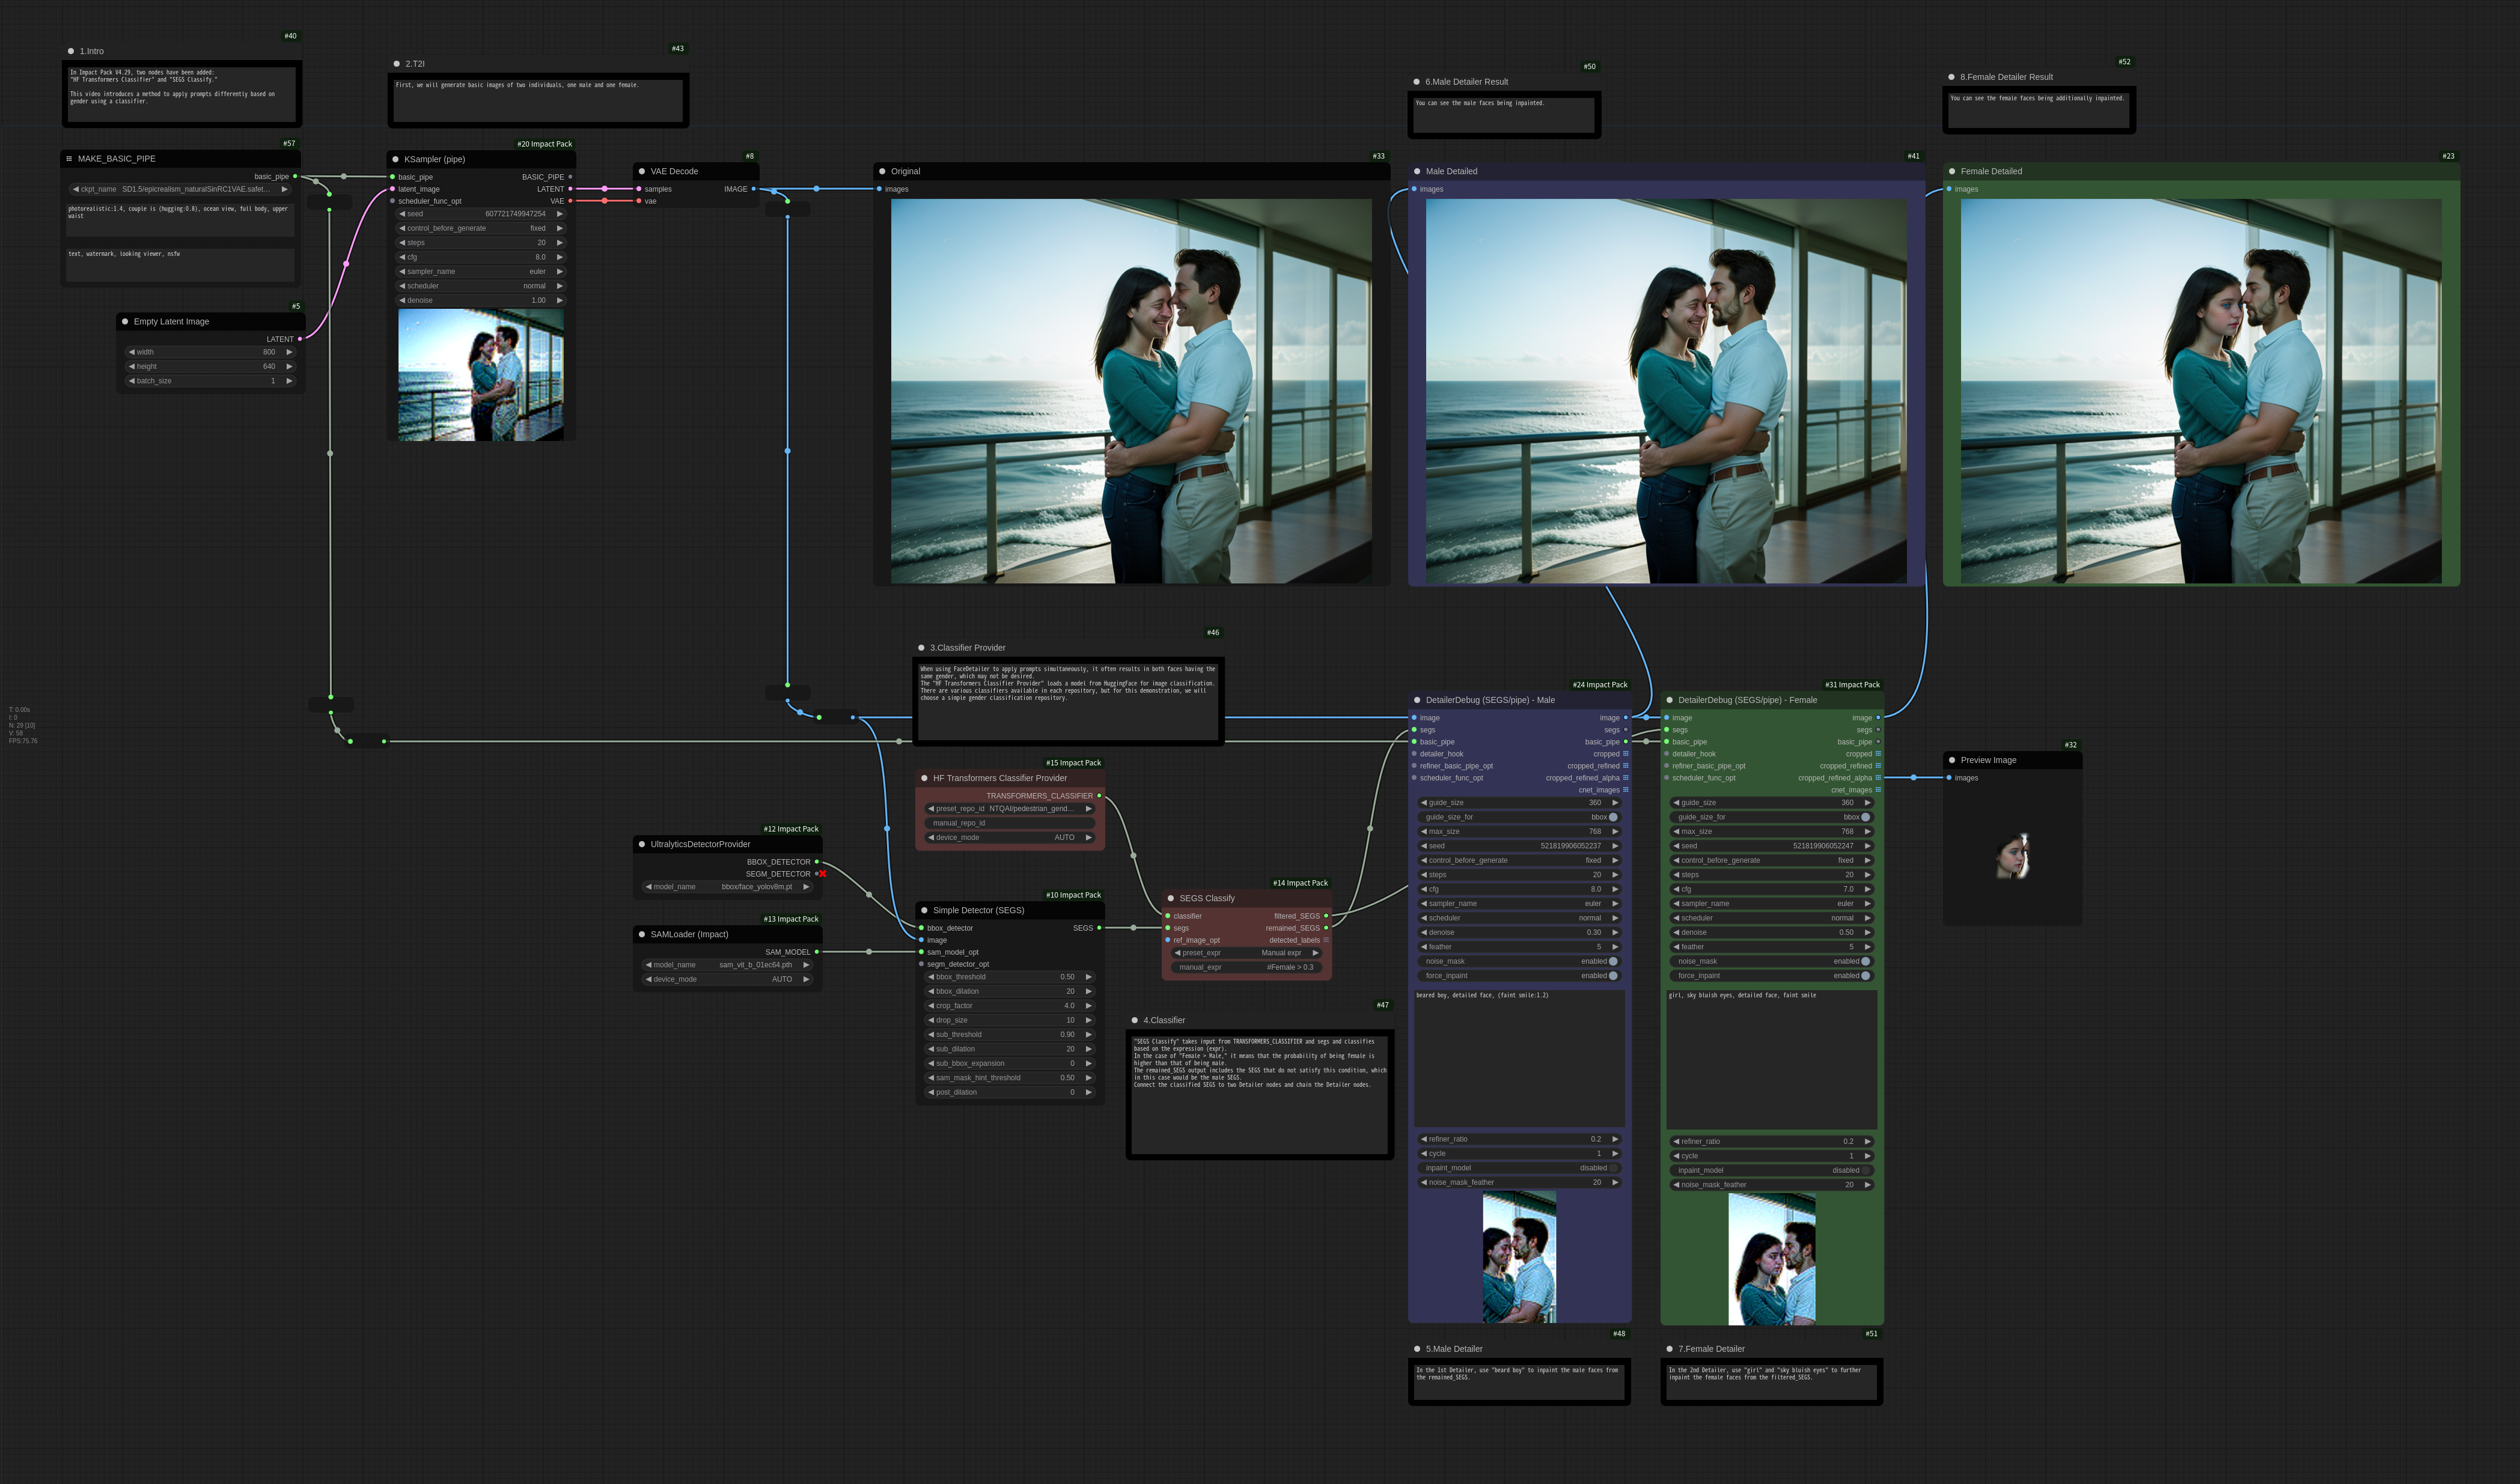Collapse the Female Detailed preview node
This screenshot has width=2520, height=1484.
tap(1952, 171)
